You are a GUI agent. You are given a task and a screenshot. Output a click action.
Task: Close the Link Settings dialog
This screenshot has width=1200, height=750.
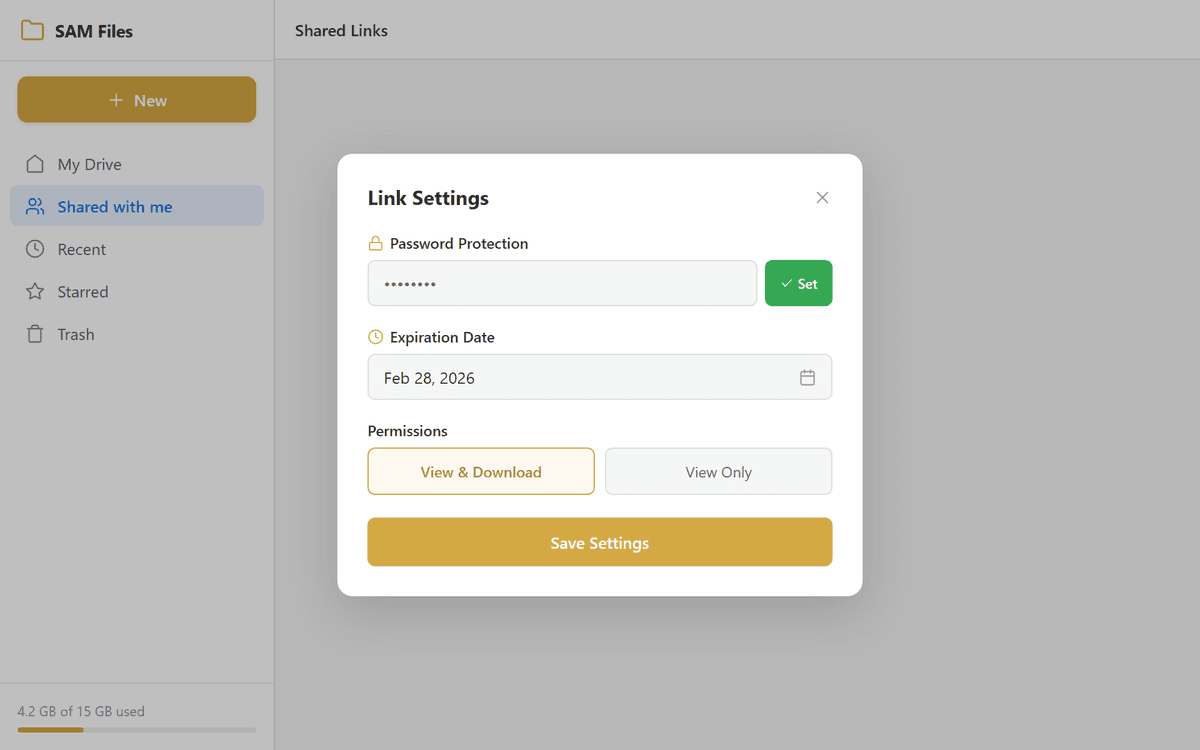[822, 198]
